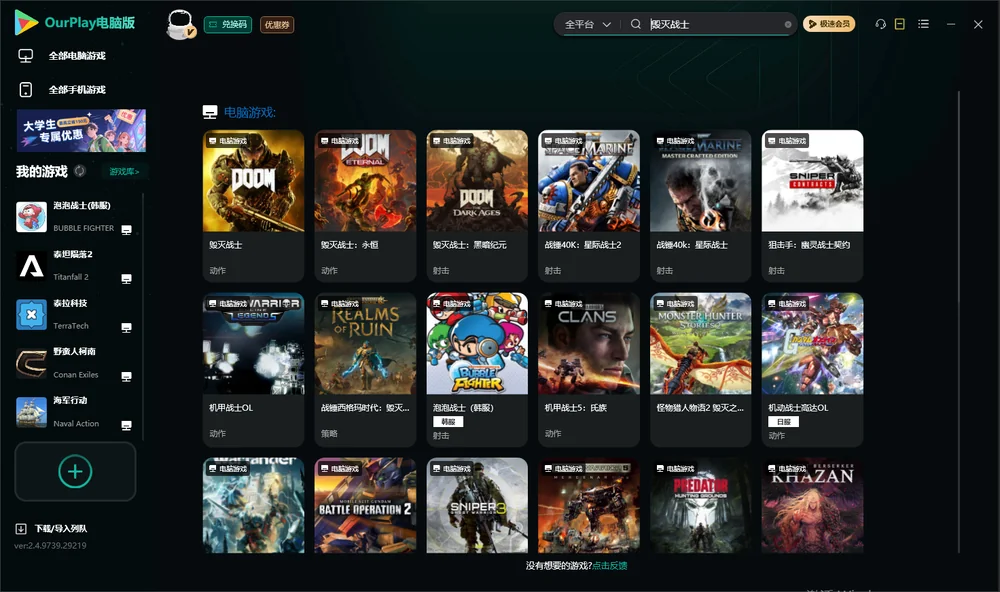Expand the 全平台 platform dropdown

[x=587, y=24]
